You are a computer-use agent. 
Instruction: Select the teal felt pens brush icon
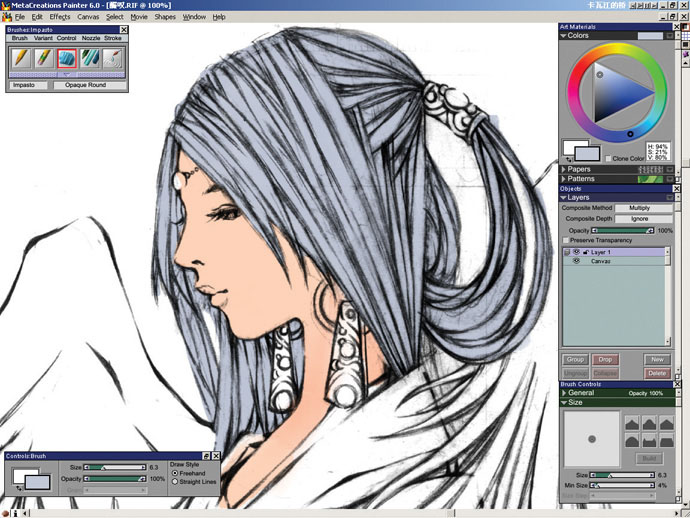[90, 59]
